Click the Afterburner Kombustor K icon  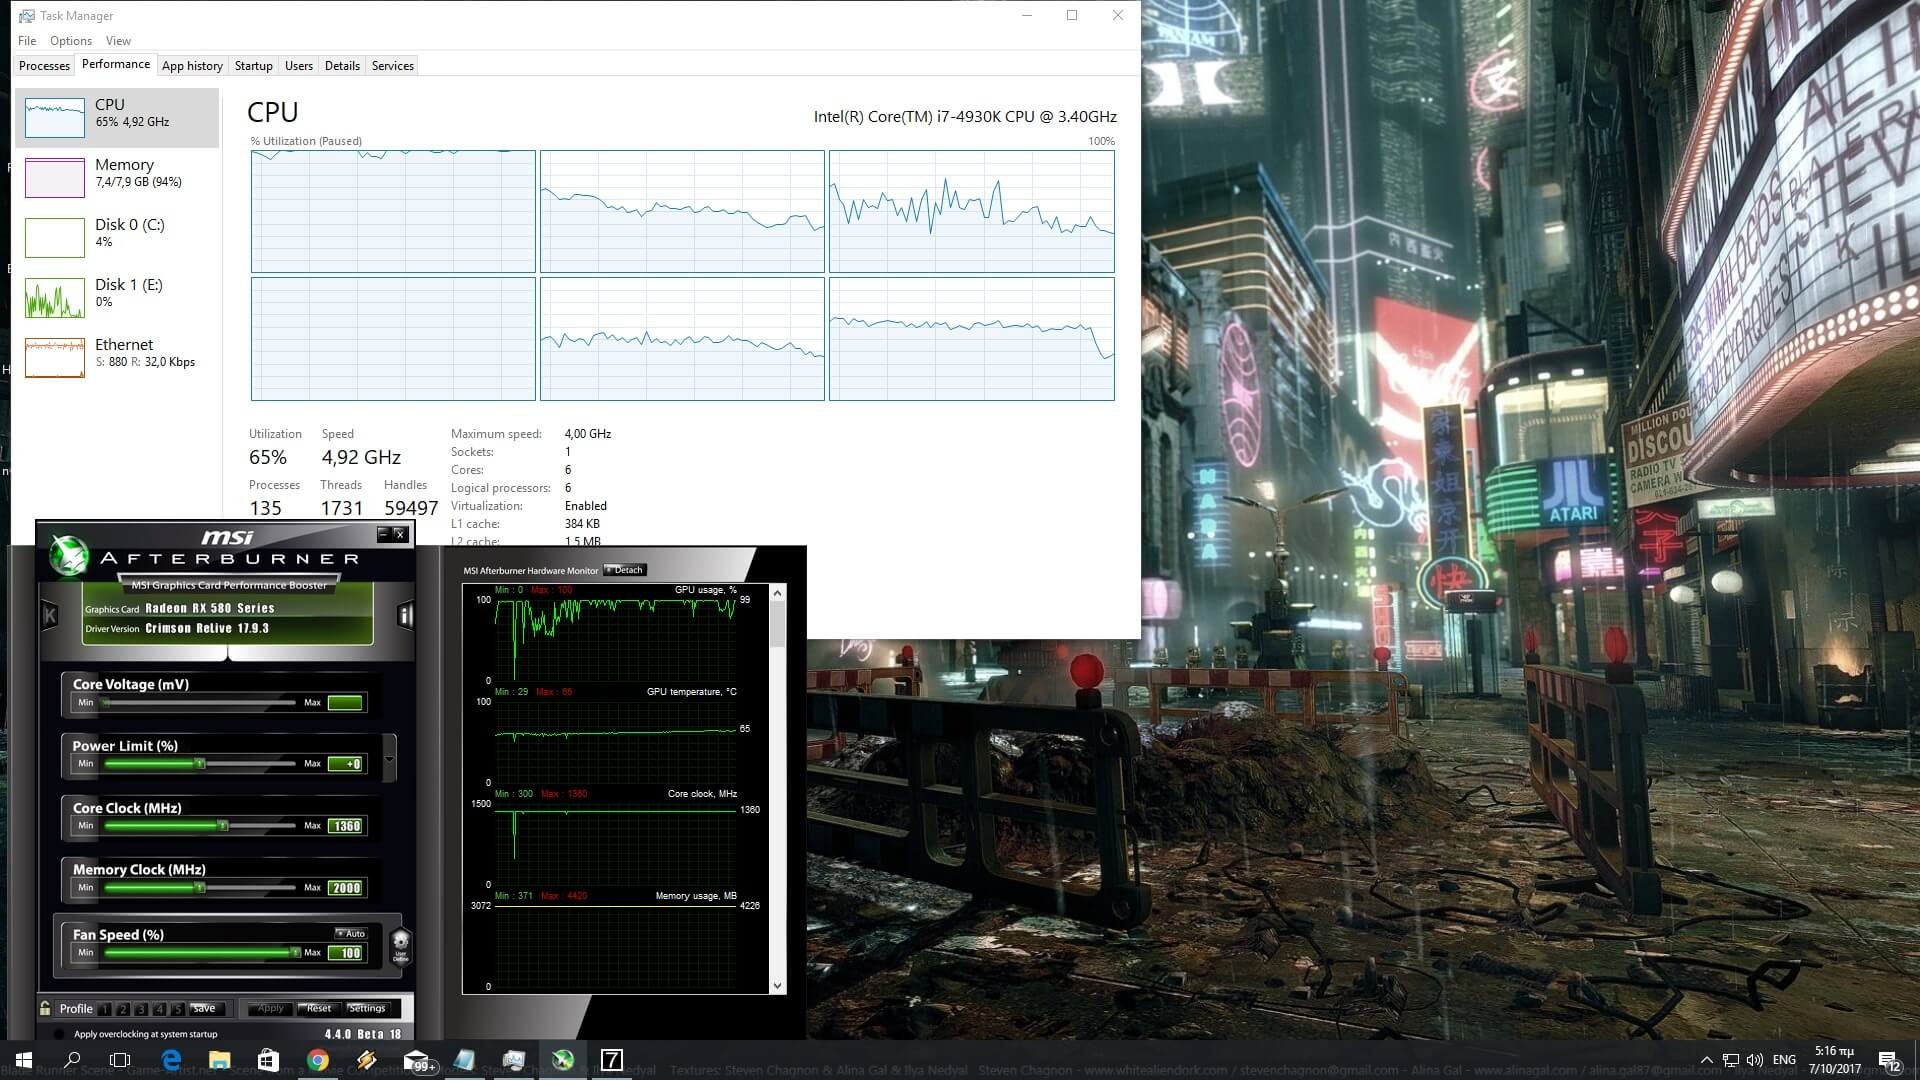click(x=49, y=615)
